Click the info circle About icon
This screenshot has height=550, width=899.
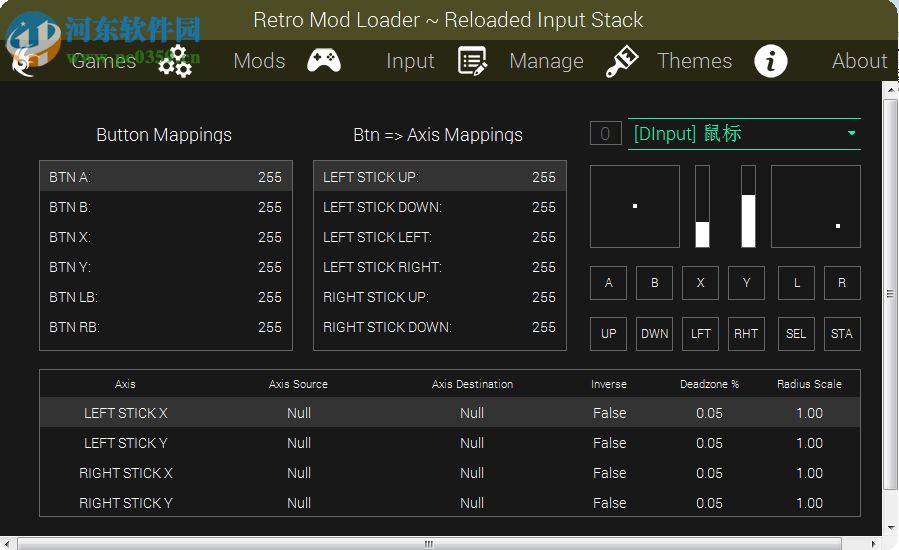(771, 61)
